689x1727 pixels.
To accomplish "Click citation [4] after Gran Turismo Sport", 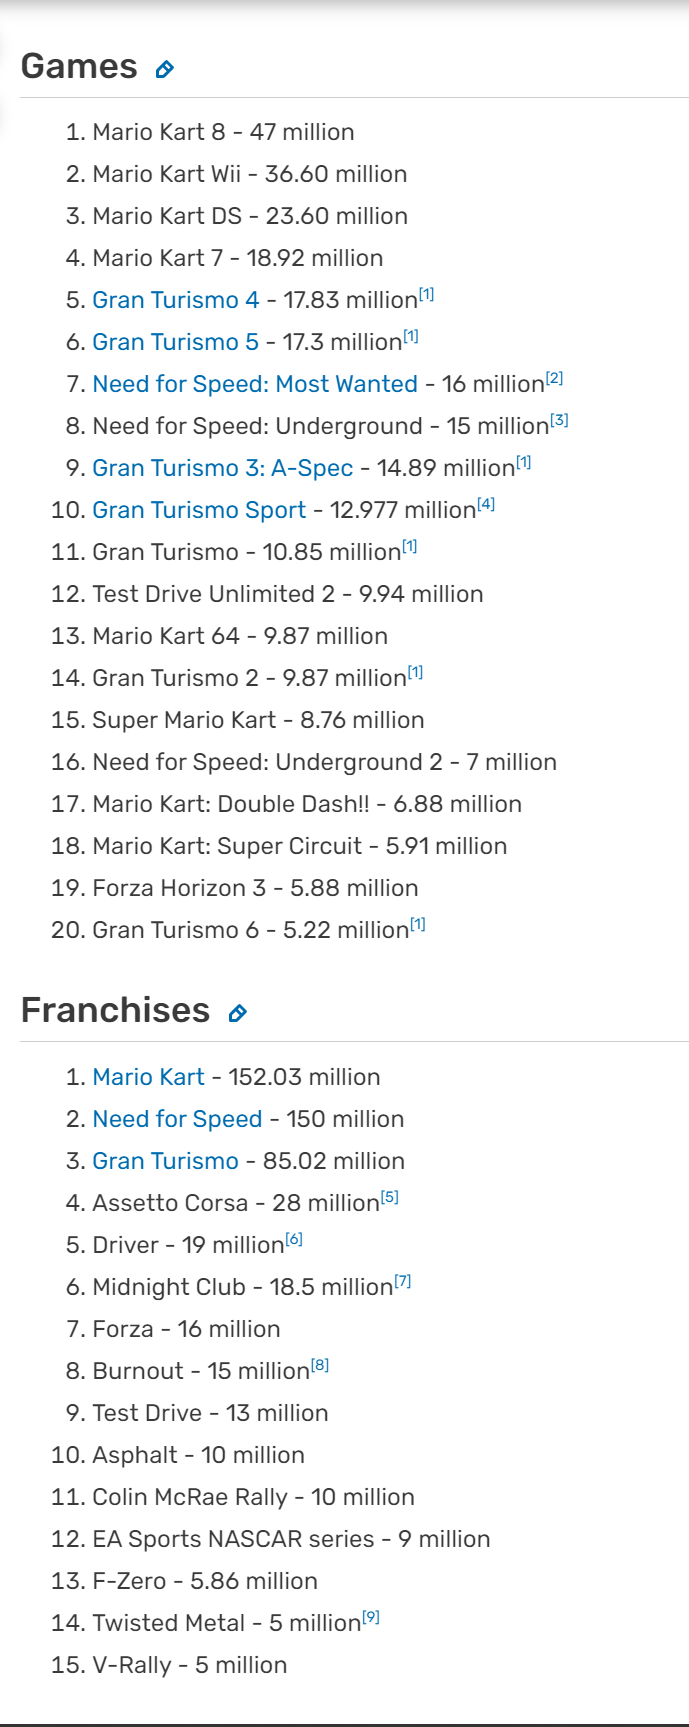I will click(486, 504).
